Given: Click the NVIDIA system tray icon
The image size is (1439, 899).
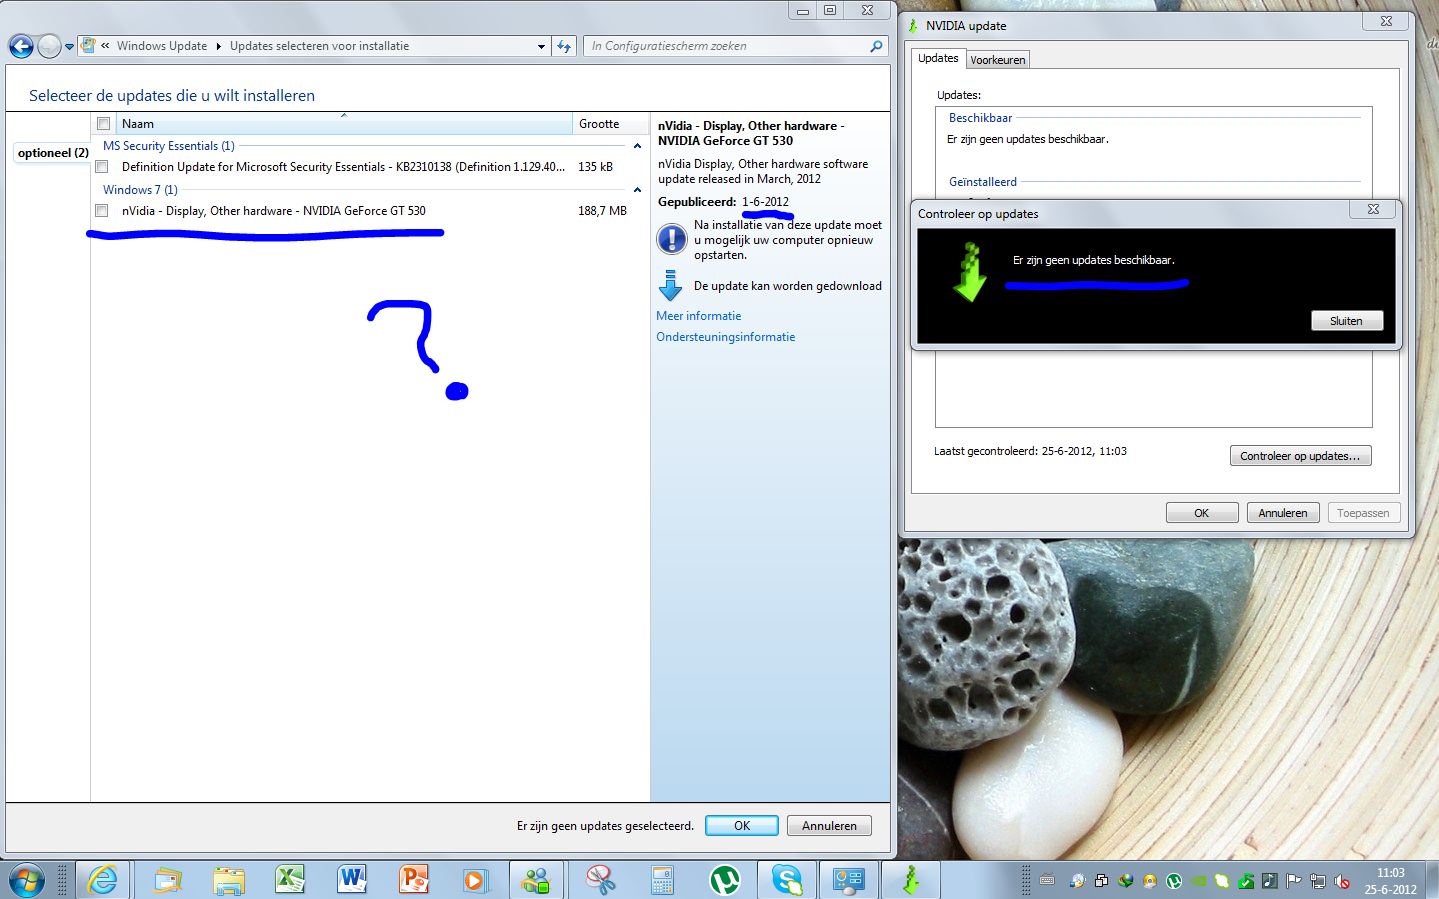Looking at the screenshot, I should tap(1198, 881).
